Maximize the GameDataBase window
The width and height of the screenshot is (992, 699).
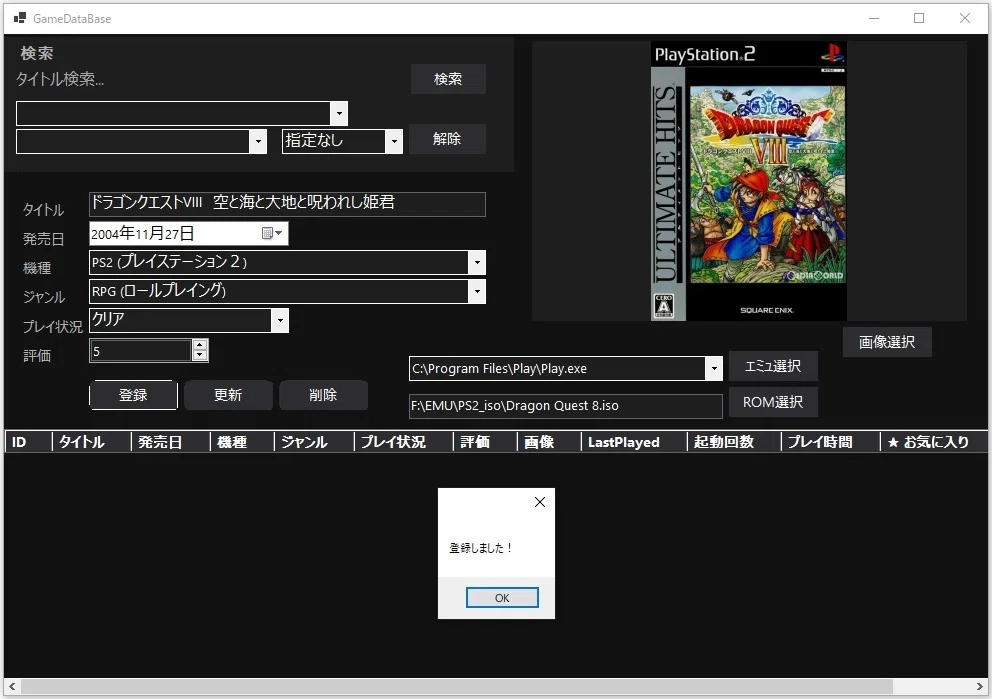pyautogui.click(x=919, y=18)
